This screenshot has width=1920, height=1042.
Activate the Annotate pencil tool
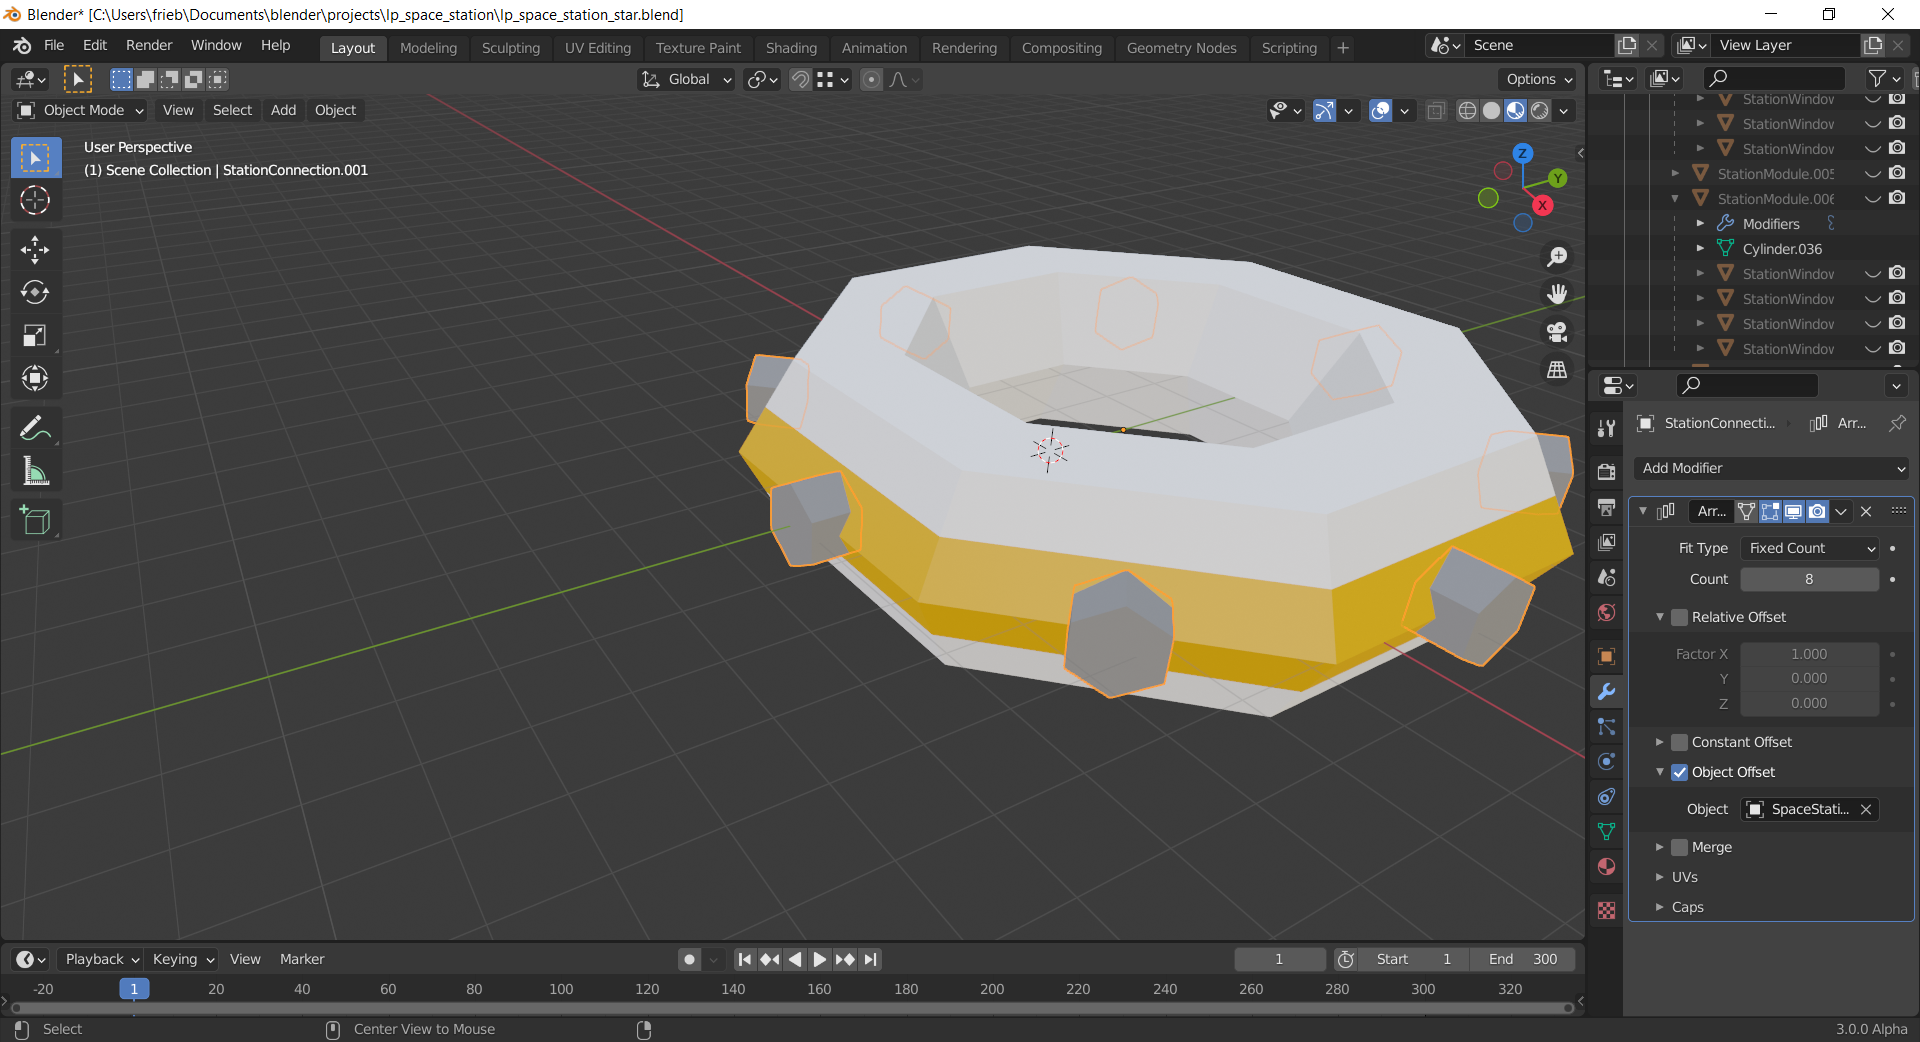pyautogui.click(x=35, y=429)
